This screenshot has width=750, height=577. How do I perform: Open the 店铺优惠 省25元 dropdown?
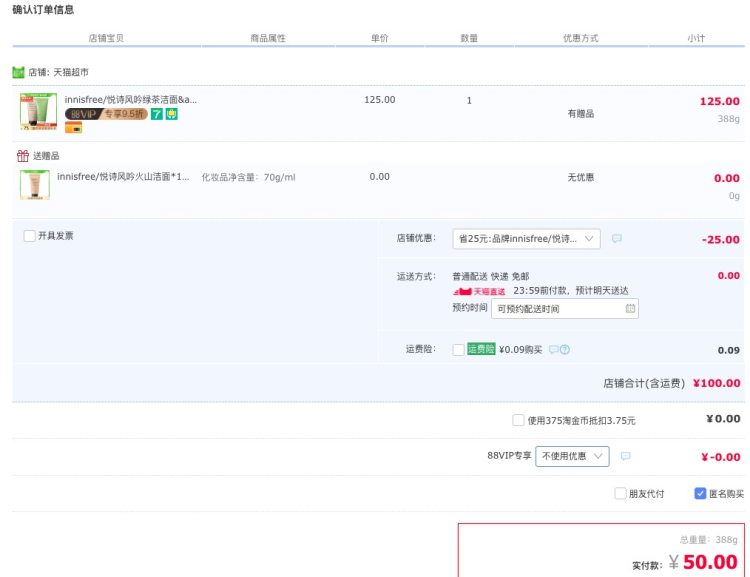(526, 238)
